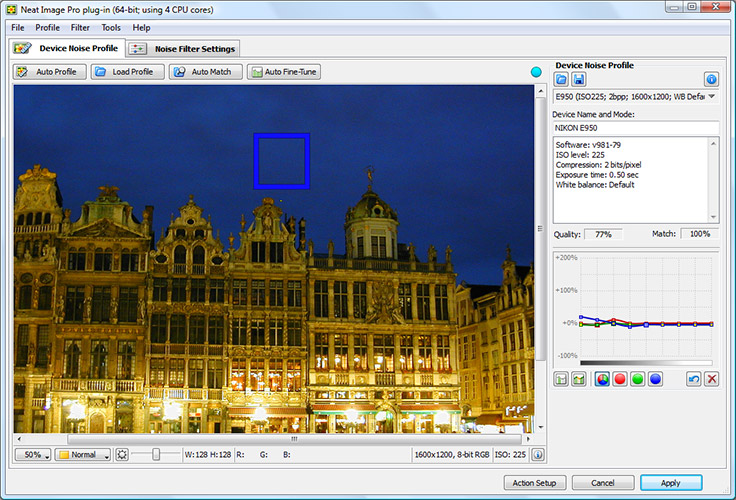Click the 'Exposure time: 0.50 sec' line
This screenshot has height=500, width=736.
click(597, 175)
